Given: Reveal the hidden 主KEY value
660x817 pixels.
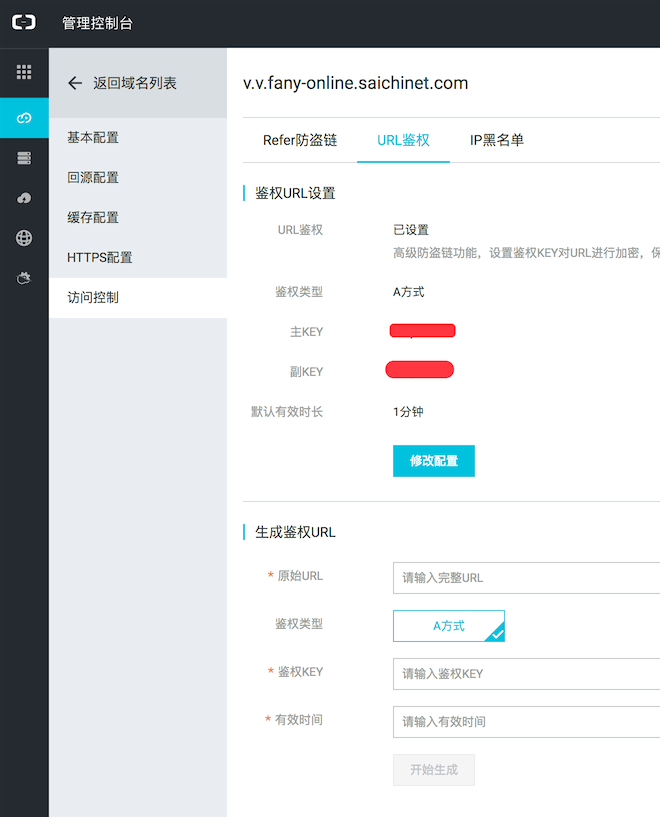Looking at the screenshot, I should (422, 331).
